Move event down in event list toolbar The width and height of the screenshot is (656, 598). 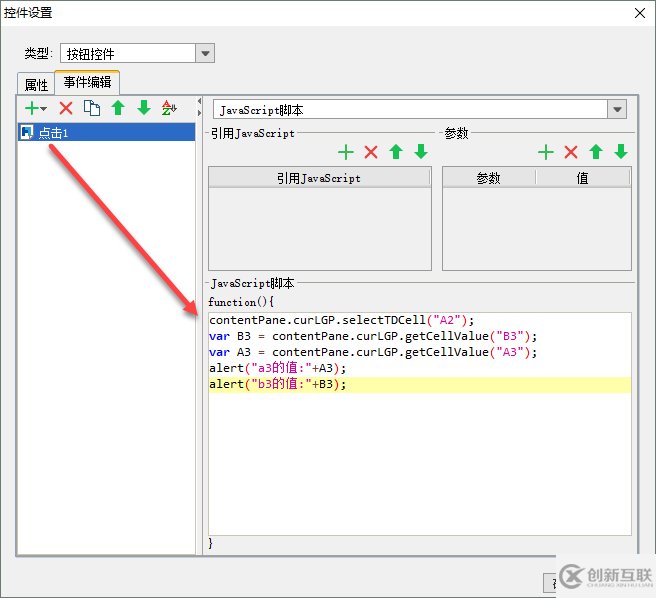[x=144, y=108]
